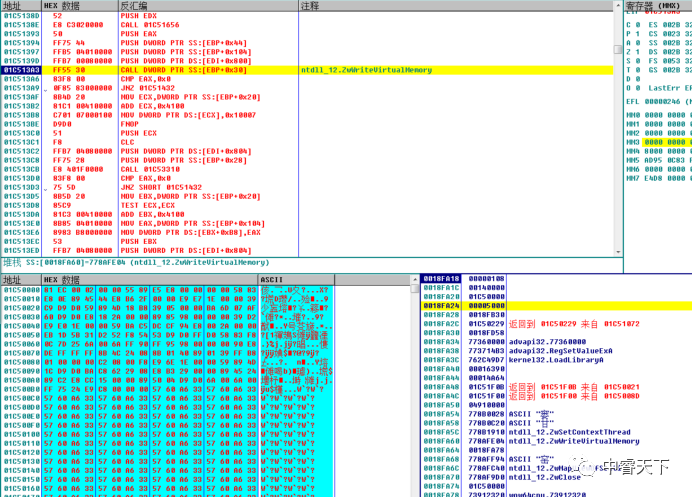The height and width of the screenshot is (497, 692).
Task: Click the advapi32.RegSetValueExA stack entry
Action: (x=560, y=351)
